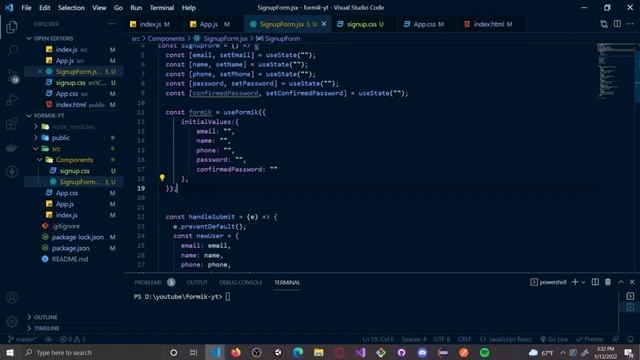This screenshot has height=360, width=640.
Task: Split the terminal panel
Action: click(x=595, y=282)
